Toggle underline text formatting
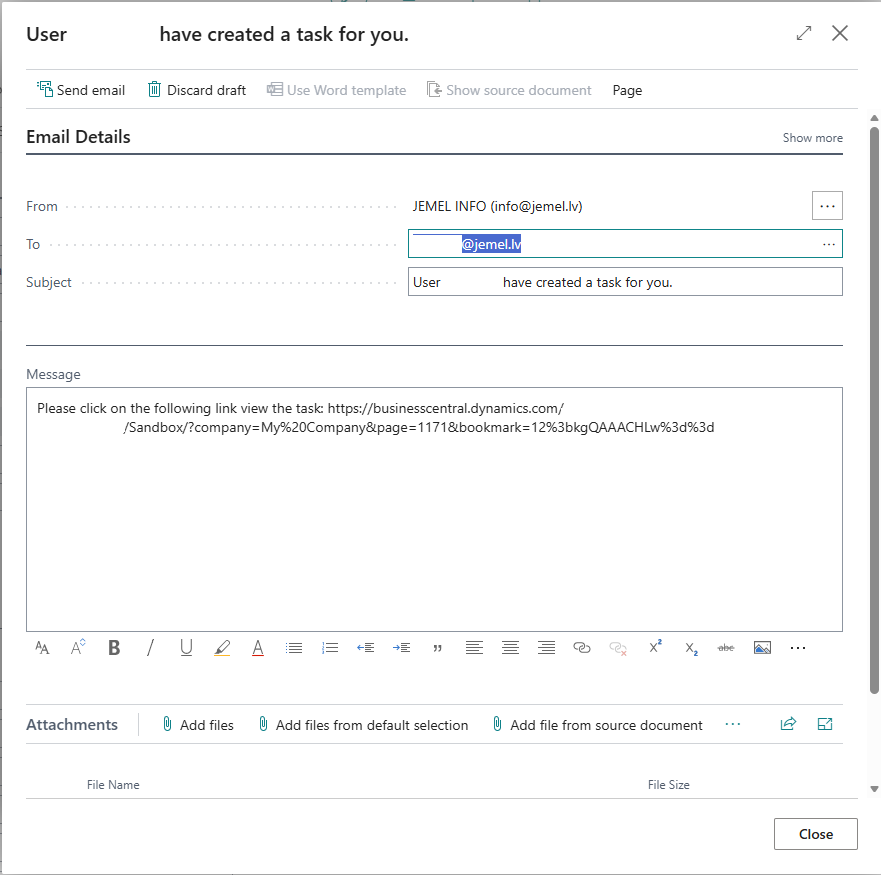The height and width of the screenshot is (875, 881). coord(186,648)
